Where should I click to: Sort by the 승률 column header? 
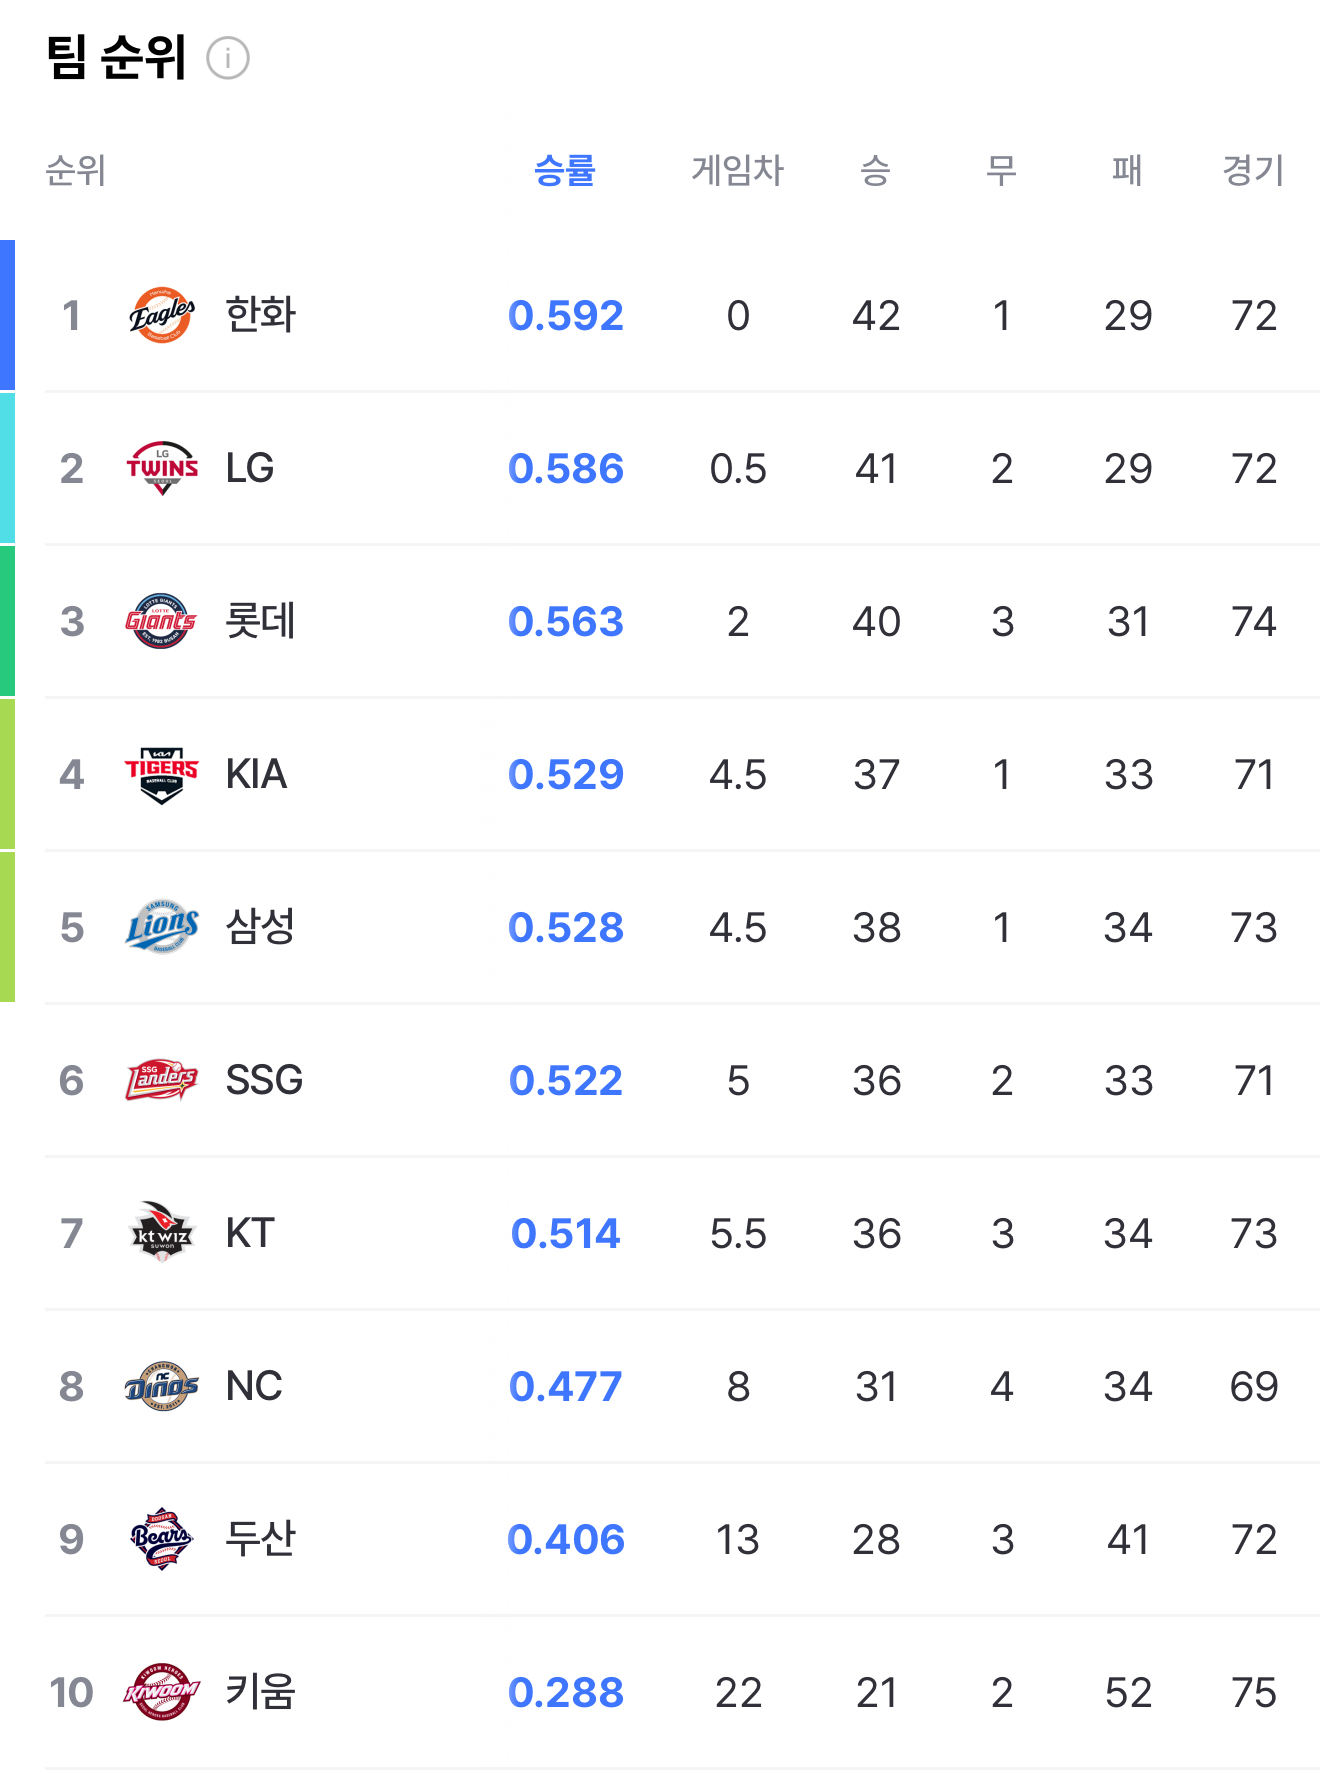click(565, 170)
